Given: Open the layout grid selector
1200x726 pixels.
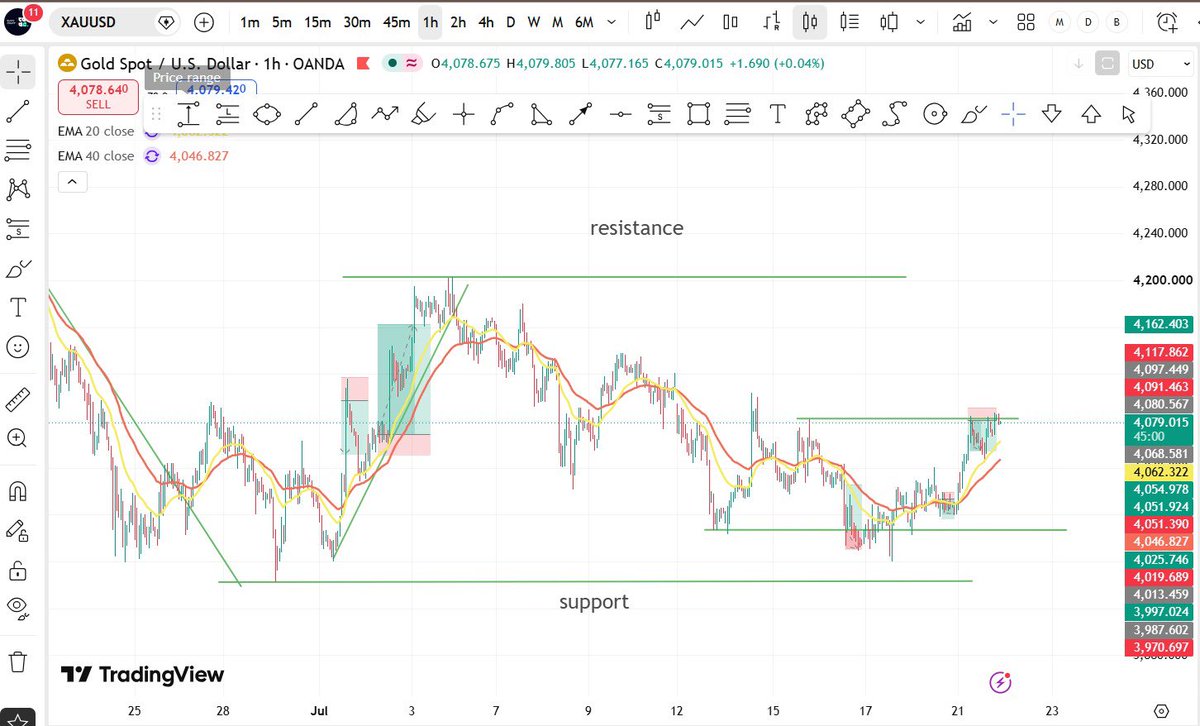Looking at the screenshot, I should tap(1025, 21).
